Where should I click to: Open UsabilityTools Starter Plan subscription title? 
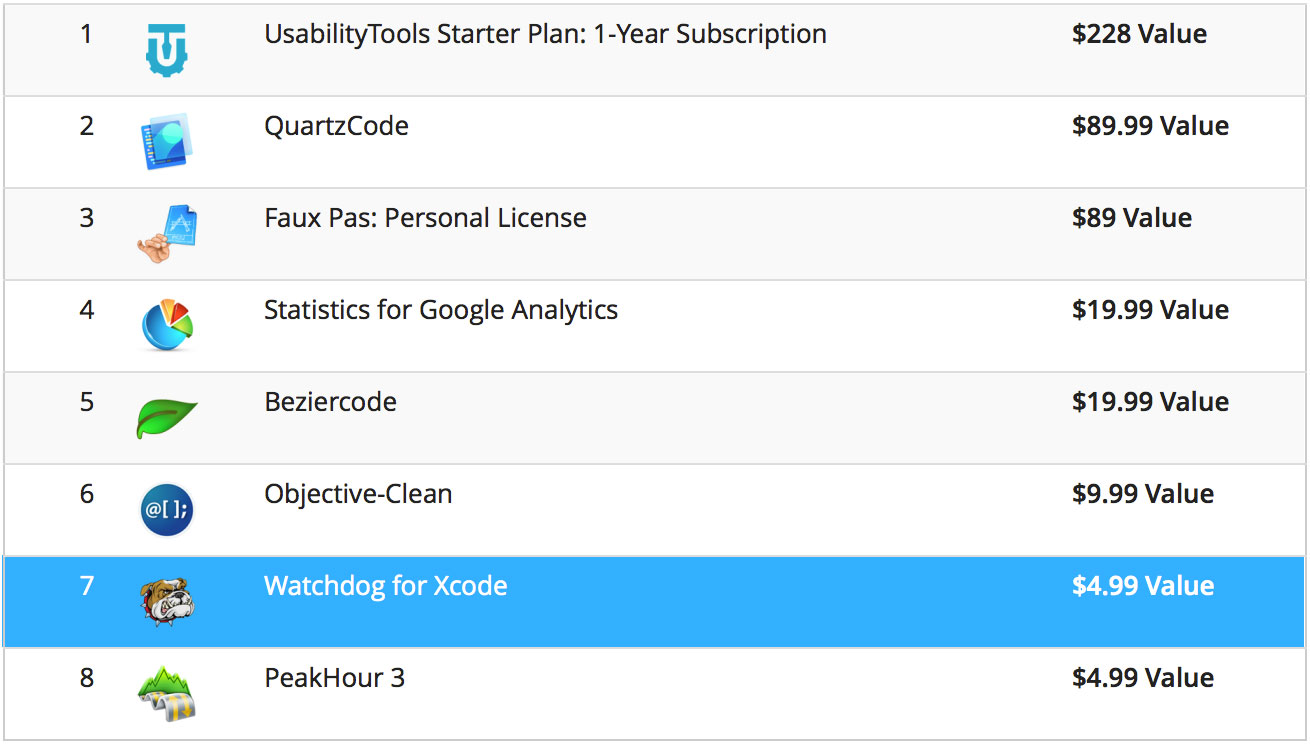545,34
